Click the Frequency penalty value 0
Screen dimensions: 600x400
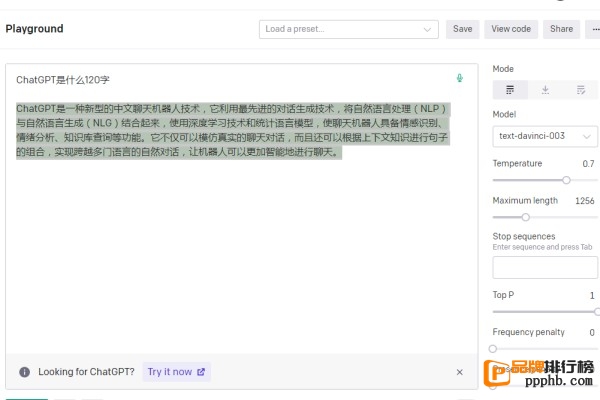pyautogui.click(x=592, y=333)
